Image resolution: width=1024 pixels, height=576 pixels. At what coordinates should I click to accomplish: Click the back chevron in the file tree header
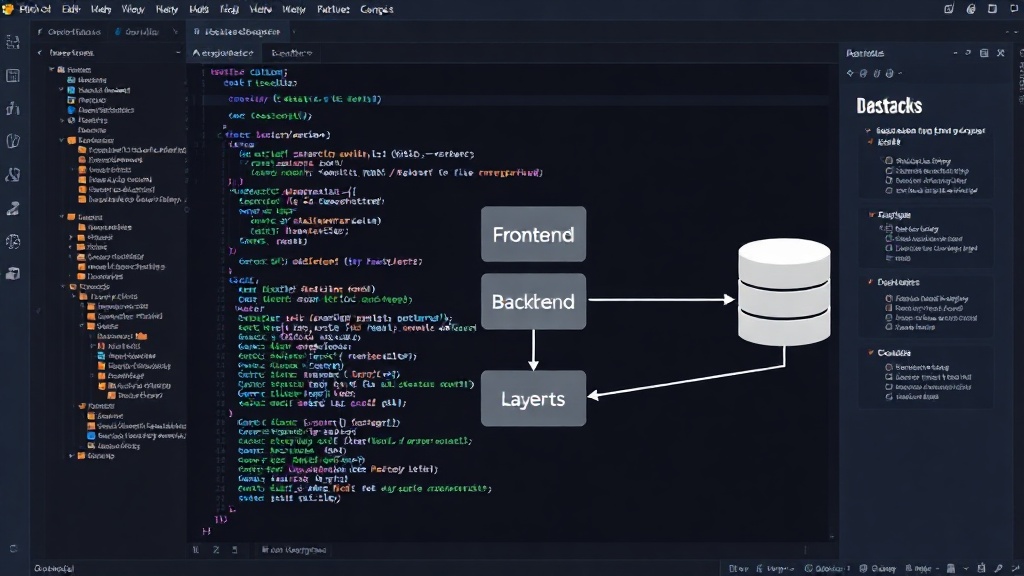coord(40,53)
